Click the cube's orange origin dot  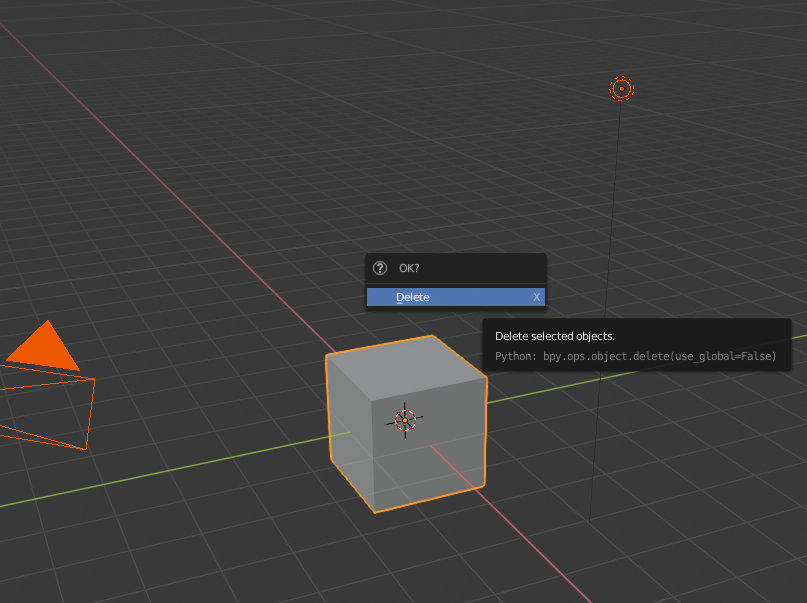pos(405,420)
